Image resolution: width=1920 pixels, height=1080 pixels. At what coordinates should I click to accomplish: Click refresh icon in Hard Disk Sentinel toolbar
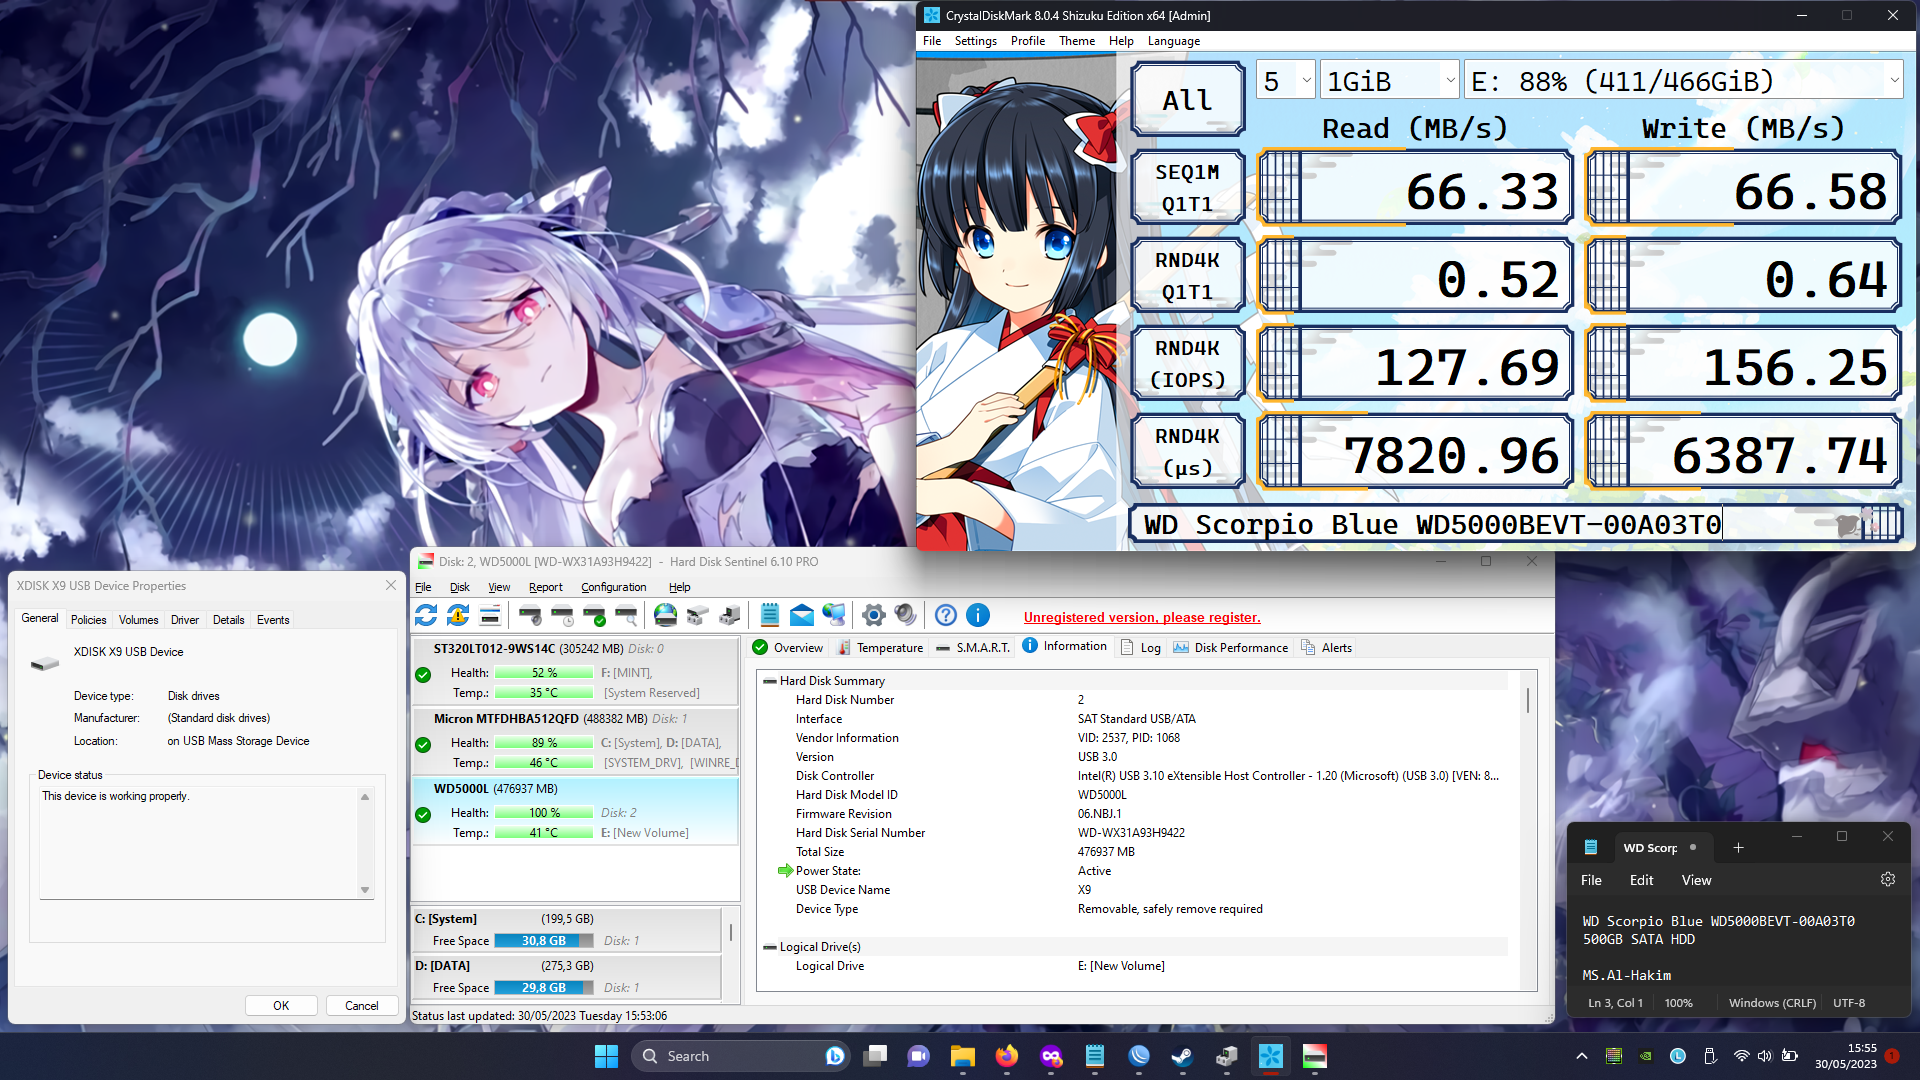coord(426,616)
